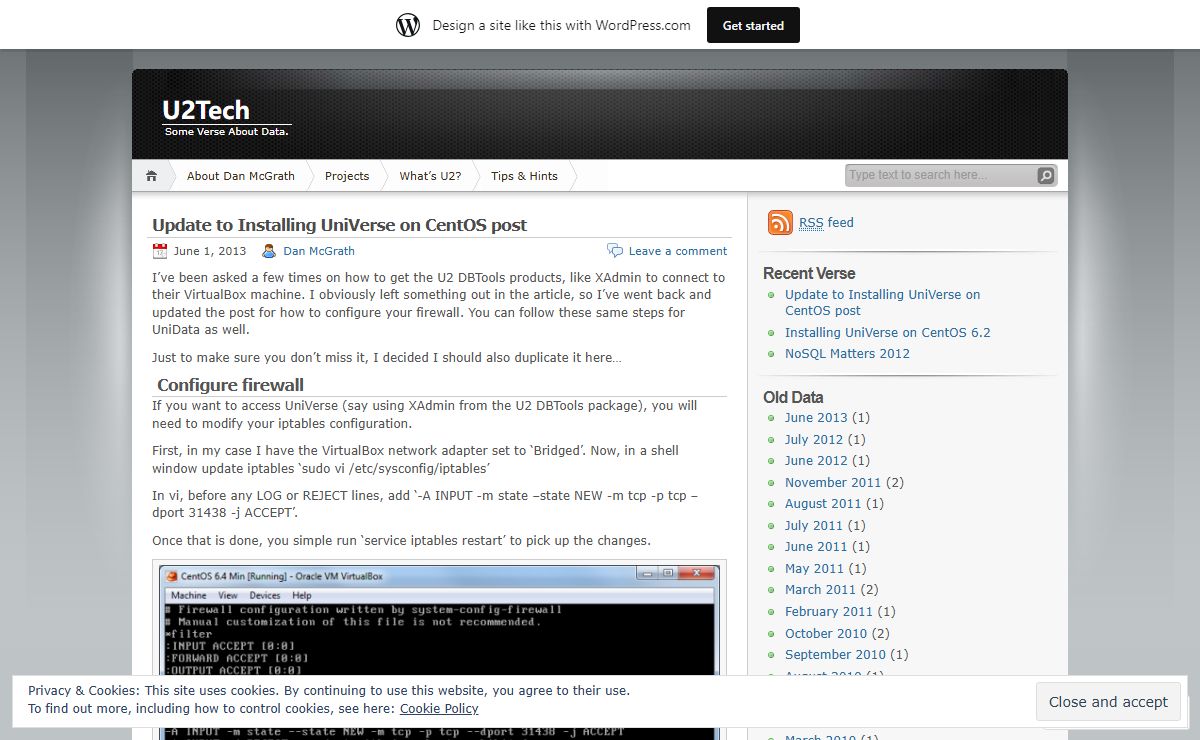
Task: Open October 2010 archive link
Action: 826,633
